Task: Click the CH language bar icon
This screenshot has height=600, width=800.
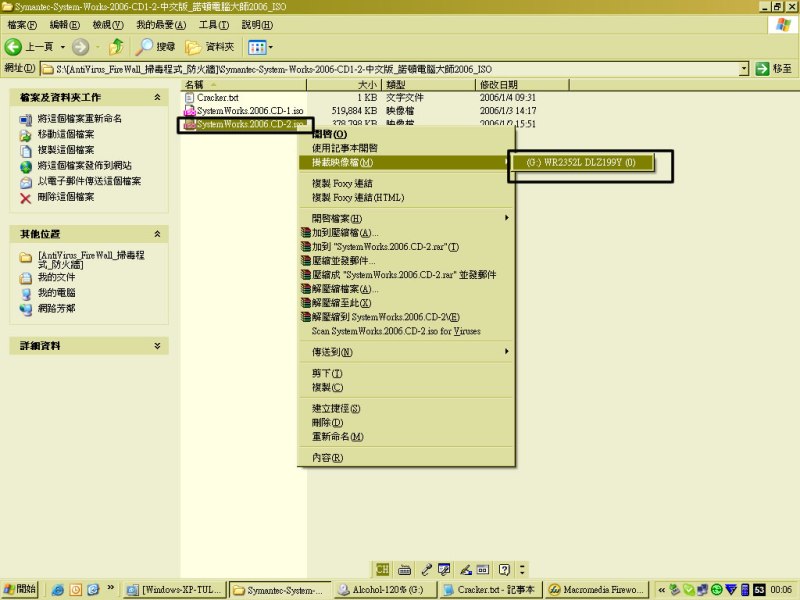Action: 383,569
